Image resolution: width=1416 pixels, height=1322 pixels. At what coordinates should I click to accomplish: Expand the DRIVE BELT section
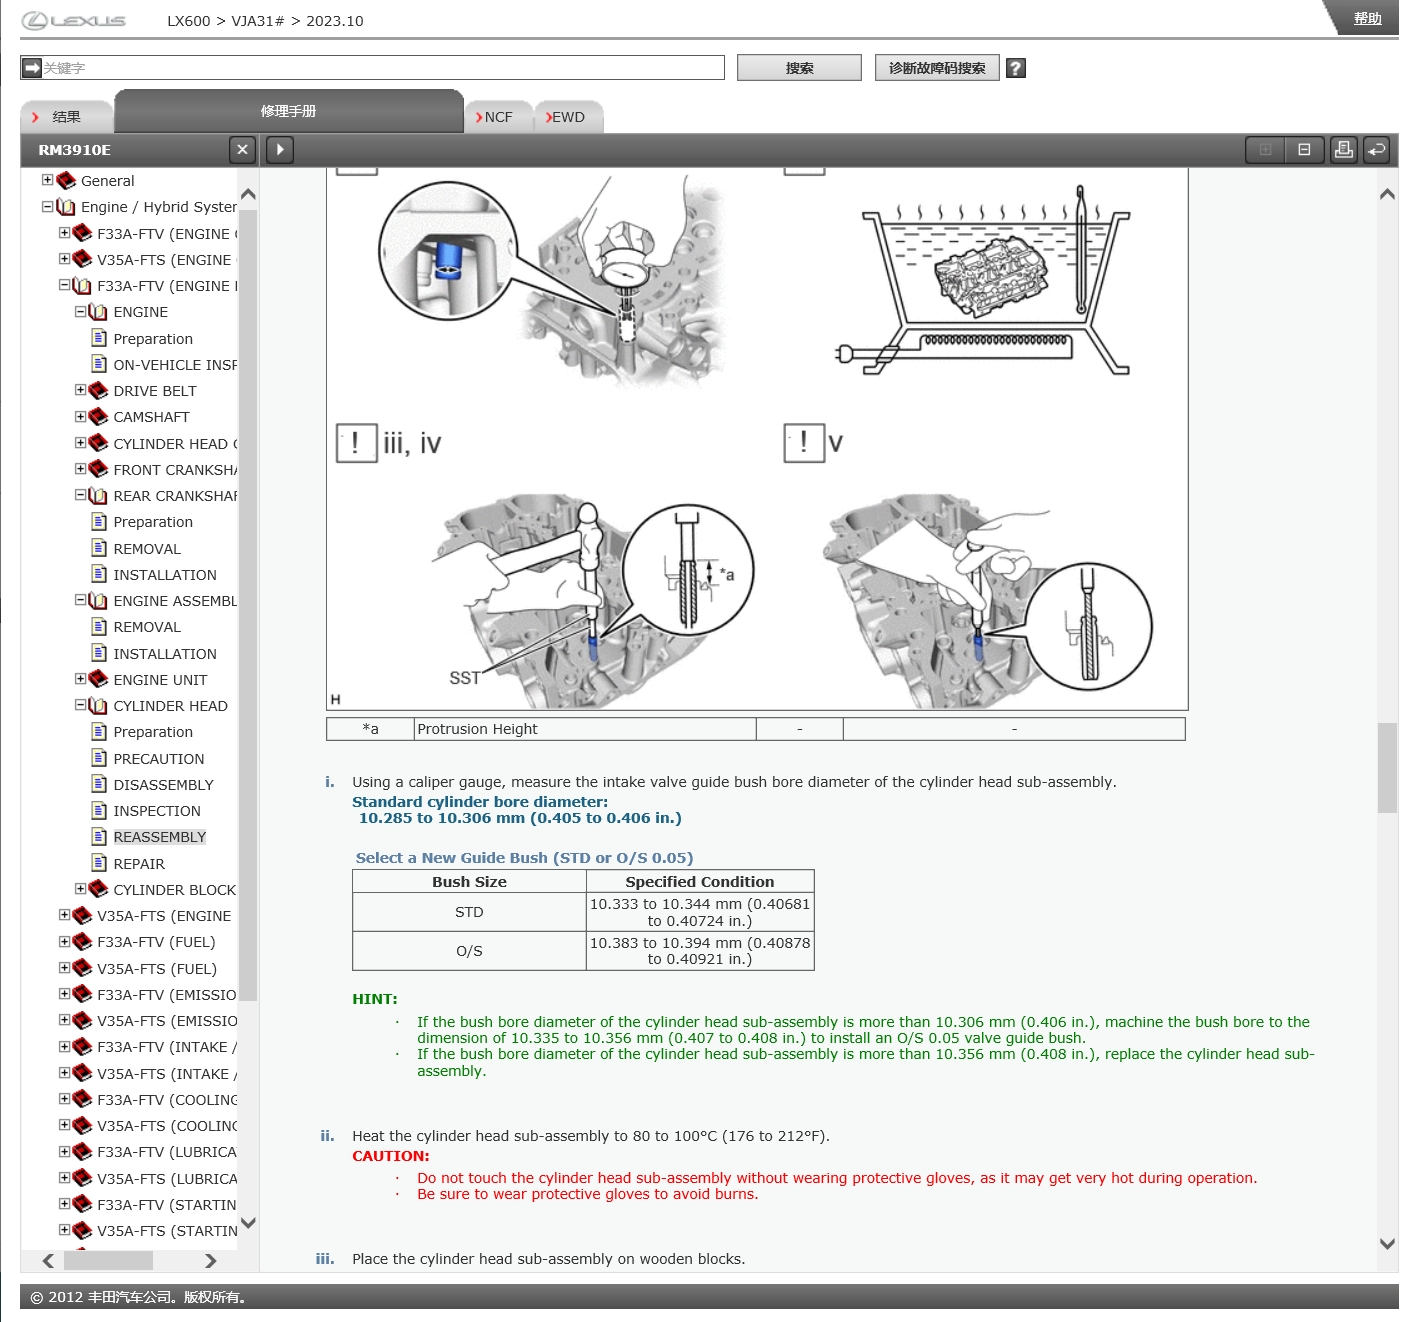[80, 390]
